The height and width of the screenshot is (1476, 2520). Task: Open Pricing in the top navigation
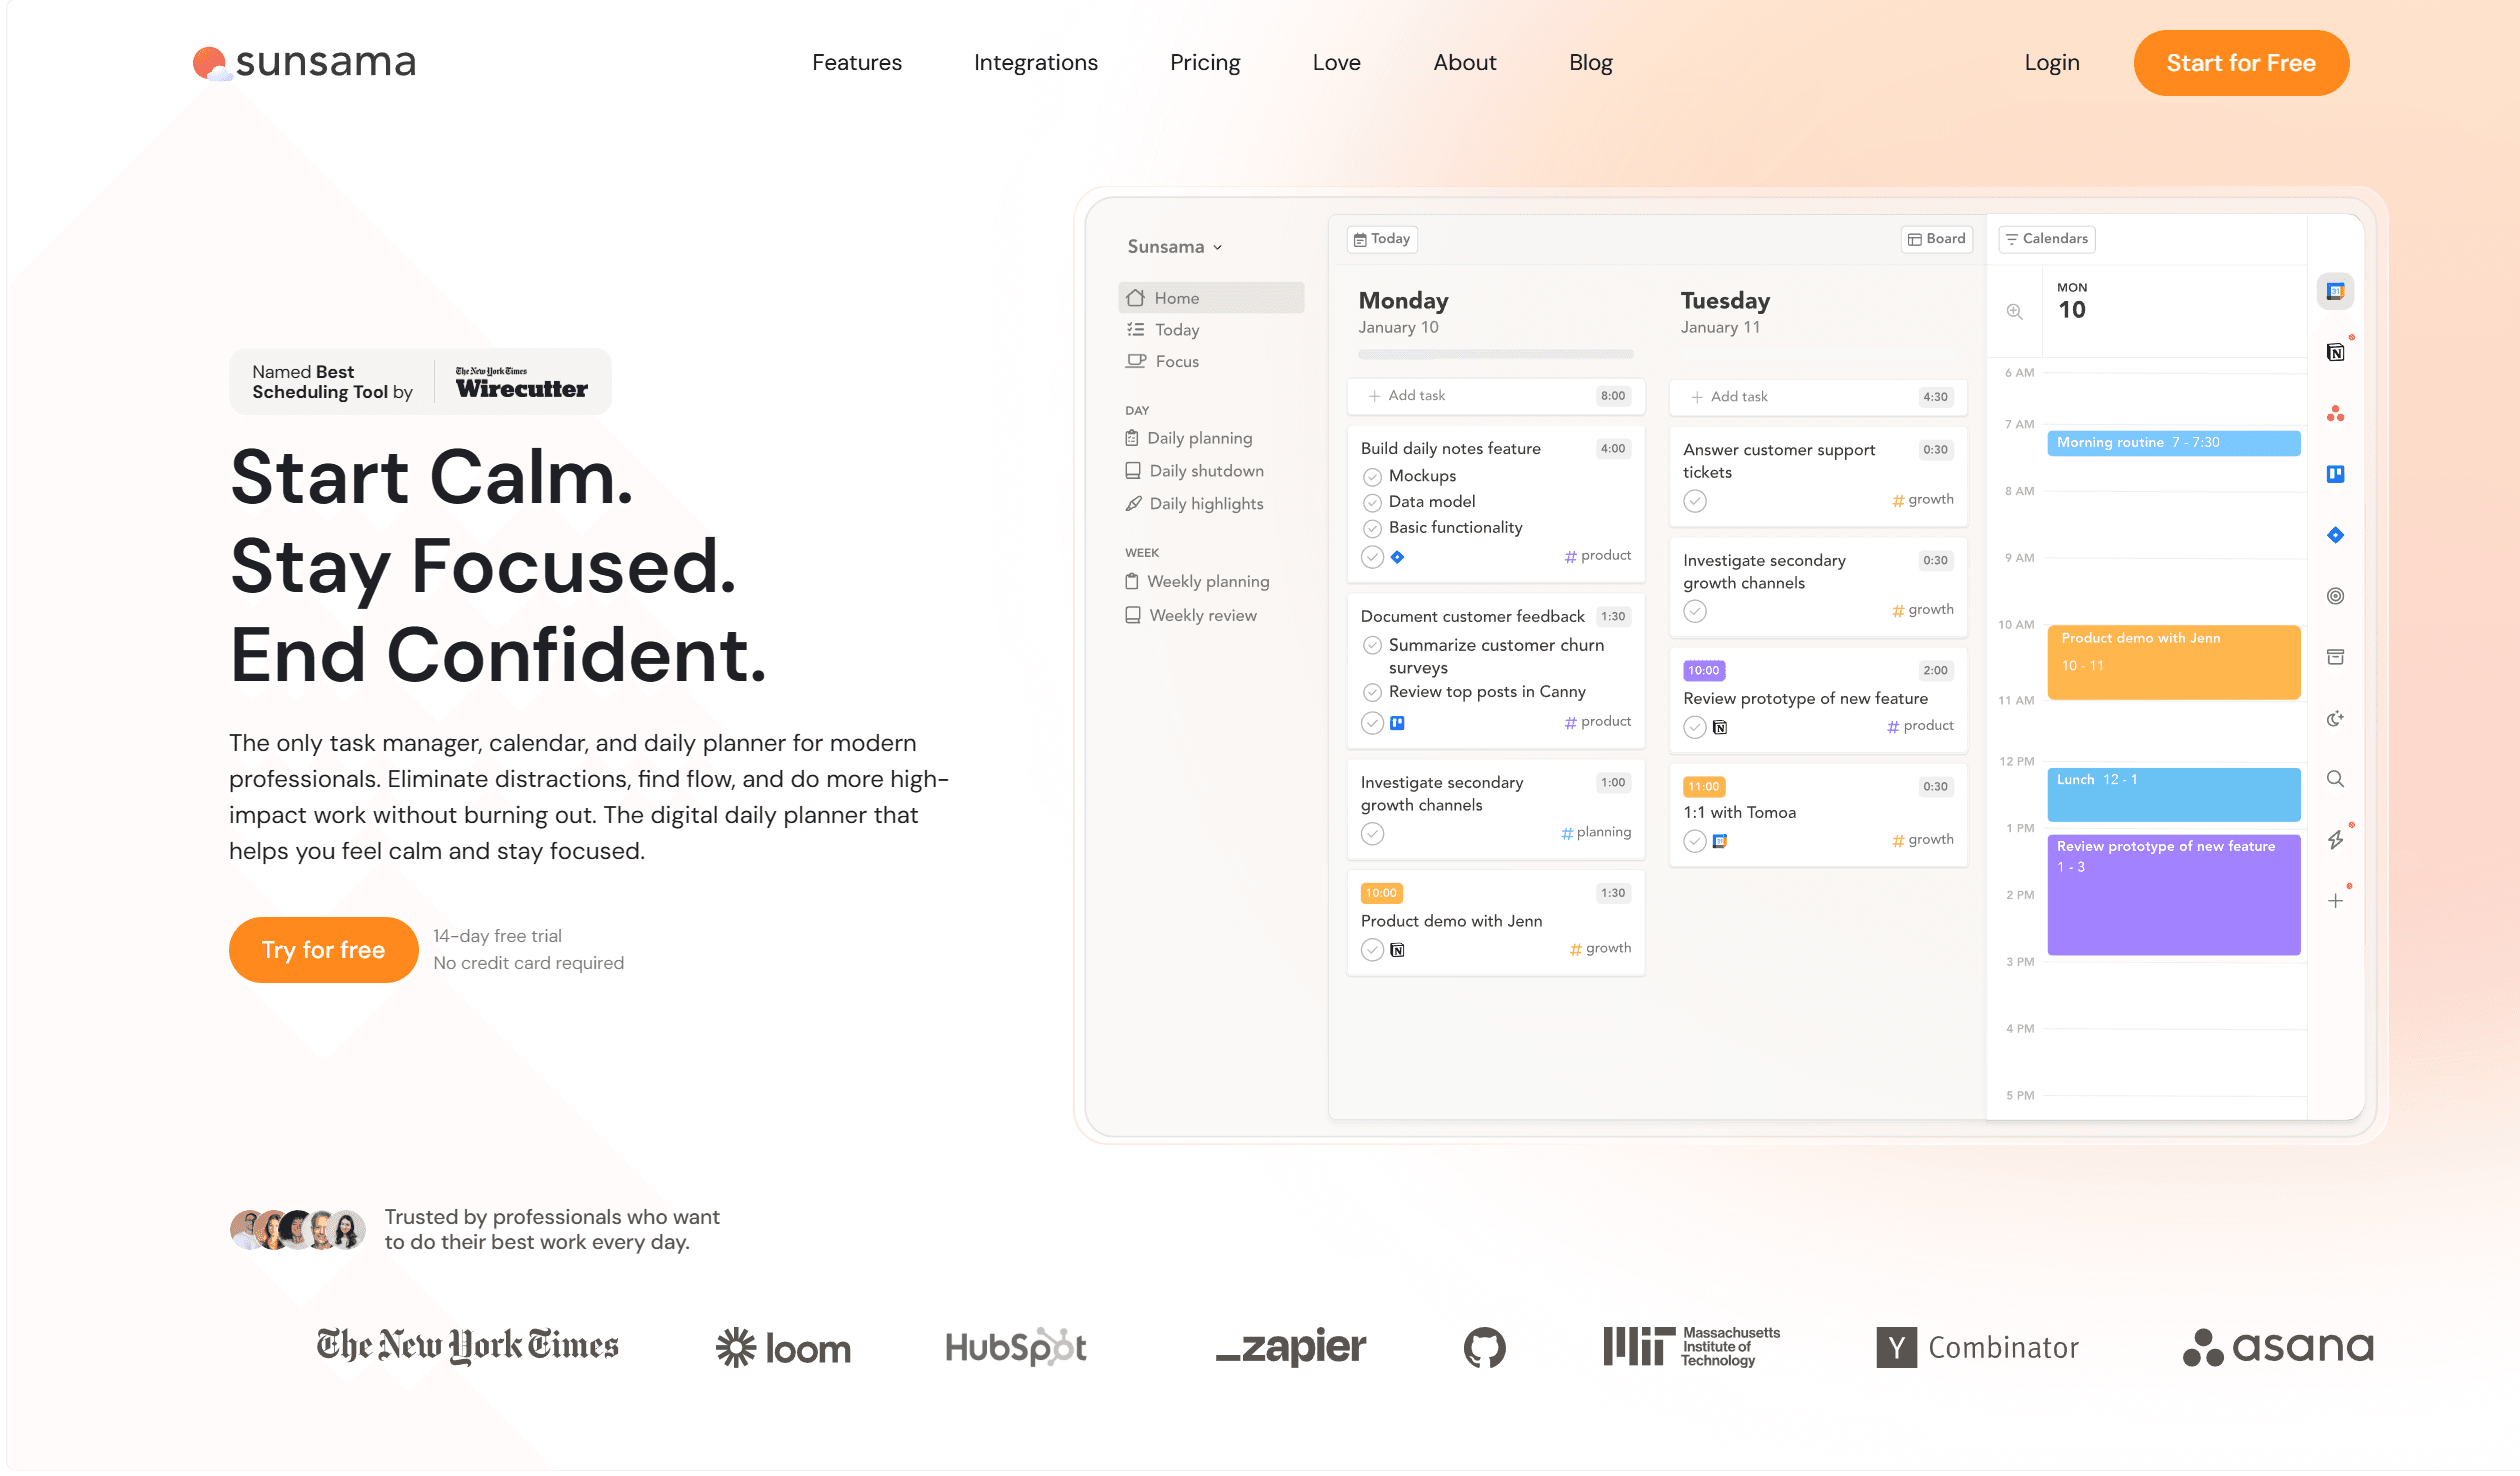pyautogui.click(x=1204, y=63)
